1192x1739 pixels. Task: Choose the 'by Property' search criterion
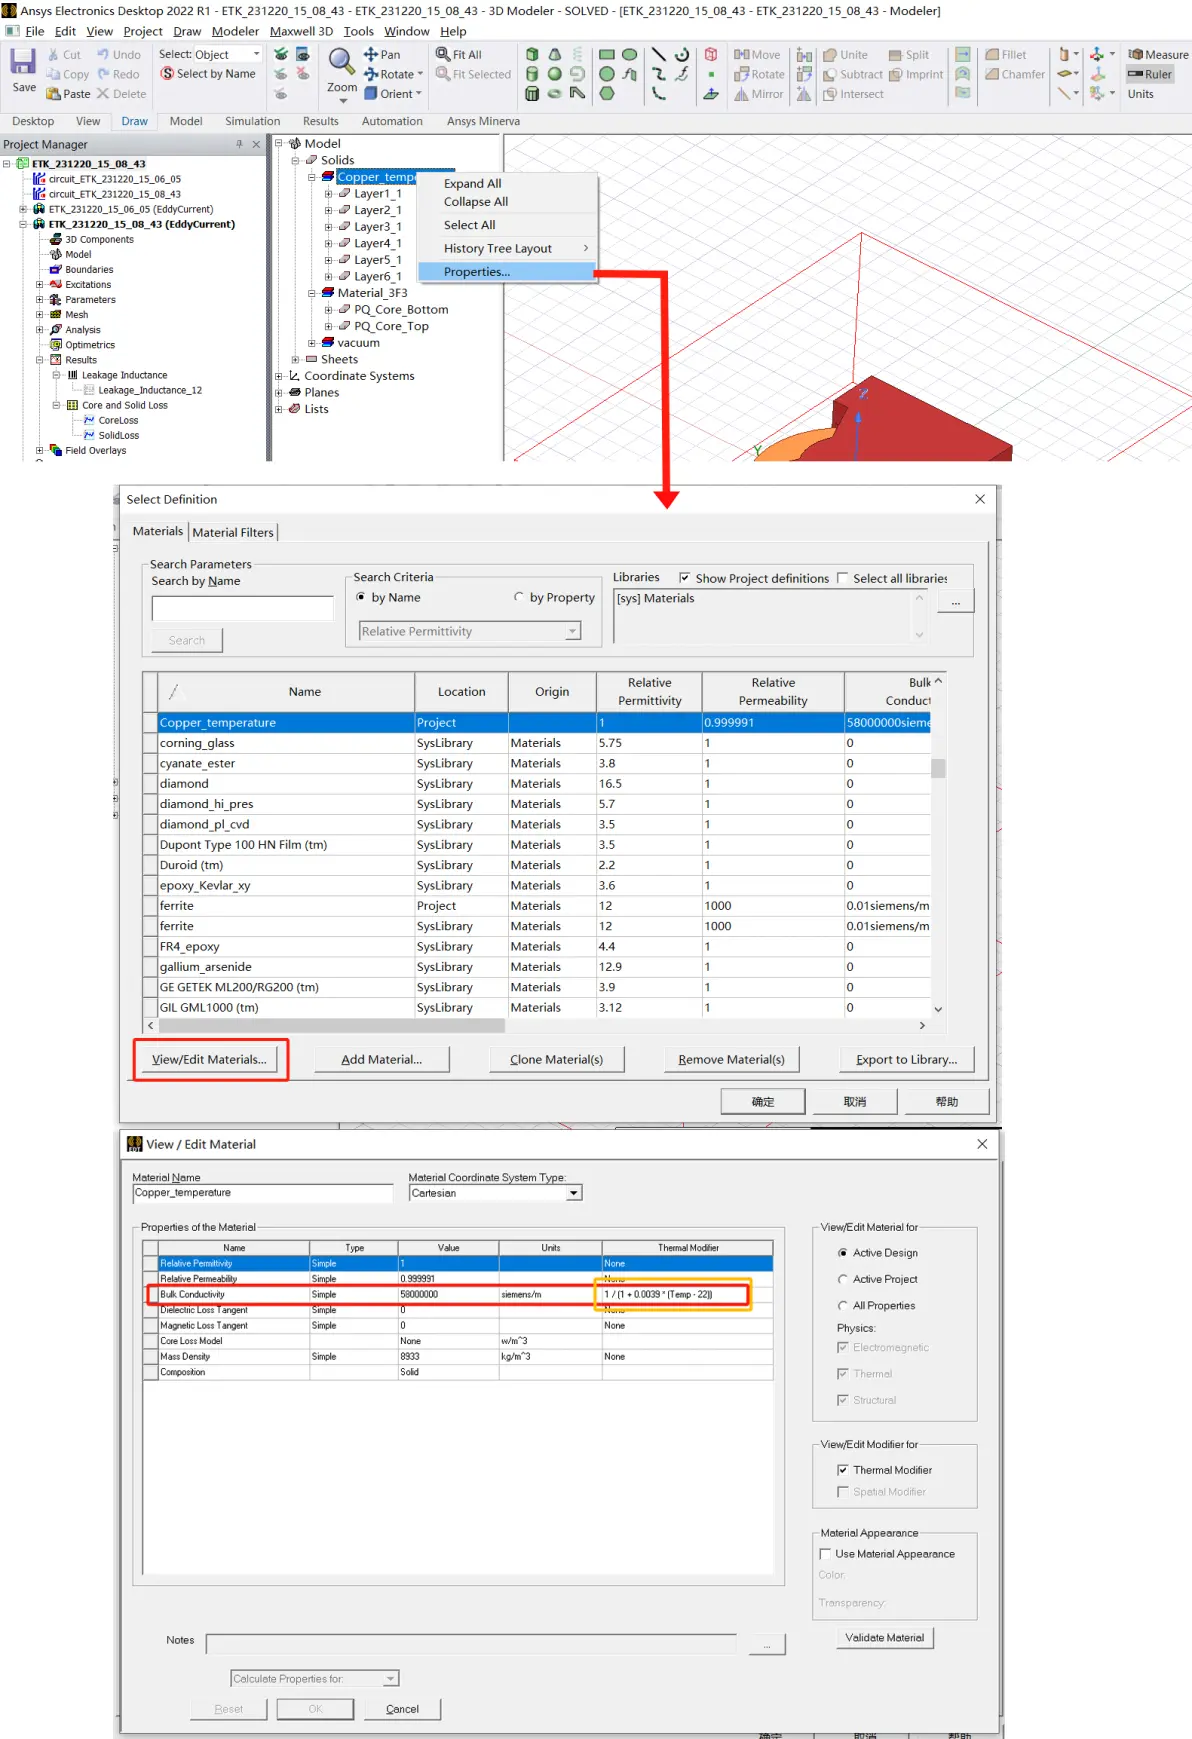click(519, 597)
